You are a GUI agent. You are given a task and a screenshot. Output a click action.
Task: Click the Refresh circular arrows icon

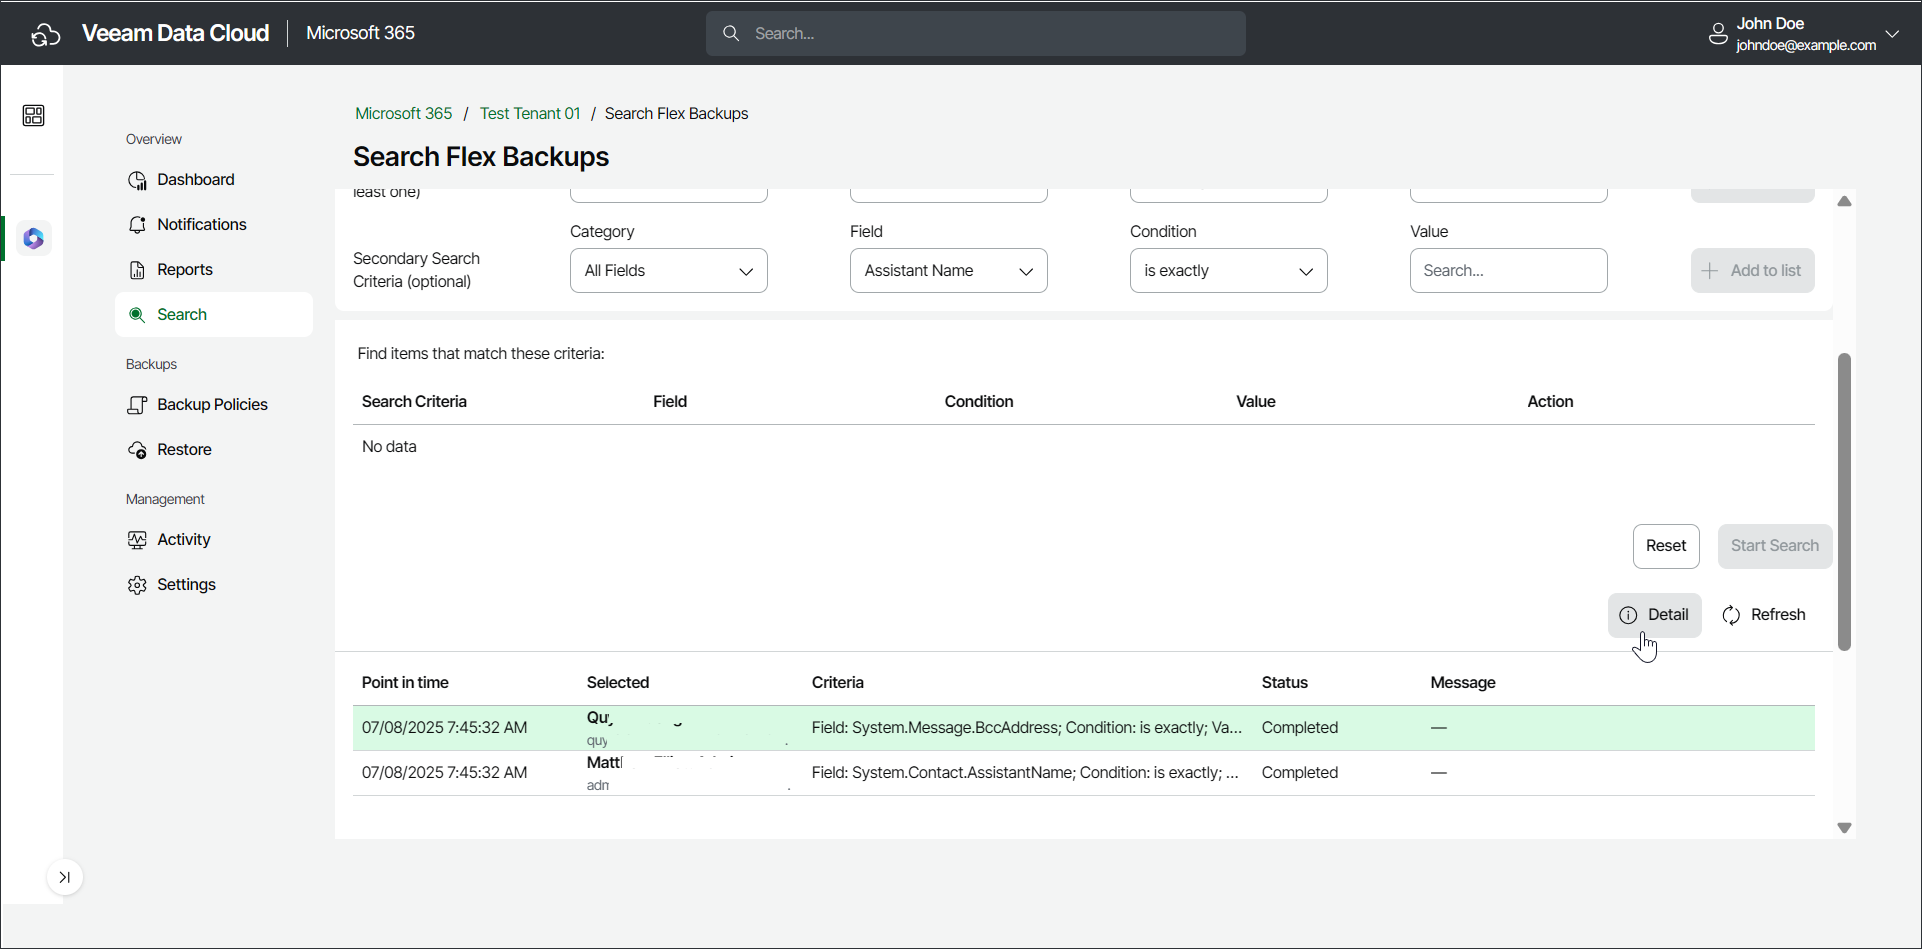point(1731,615)
